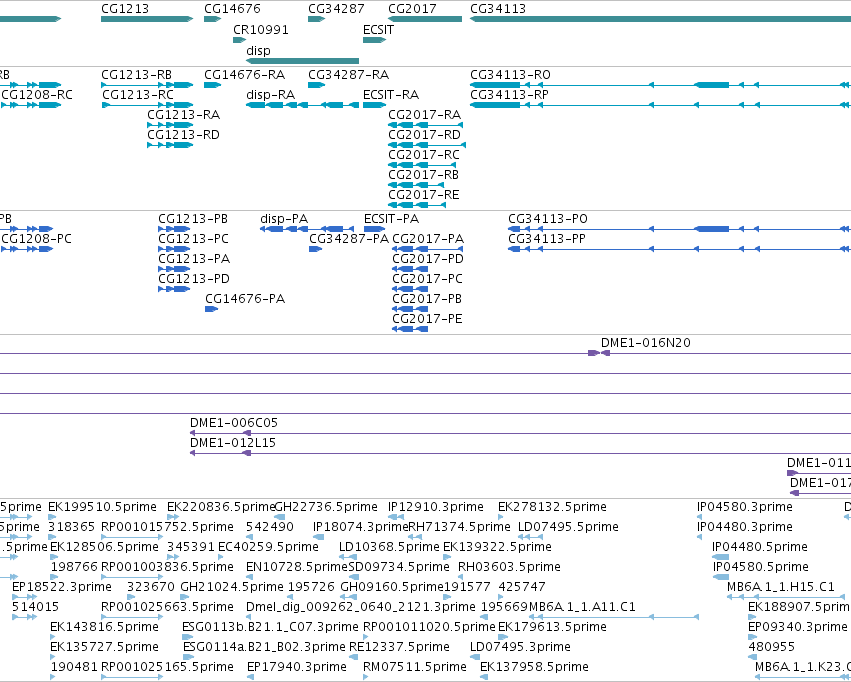851x682 pixels.
Task: Select the CG34113 gene label in top track
Action: tap(498, 9)
